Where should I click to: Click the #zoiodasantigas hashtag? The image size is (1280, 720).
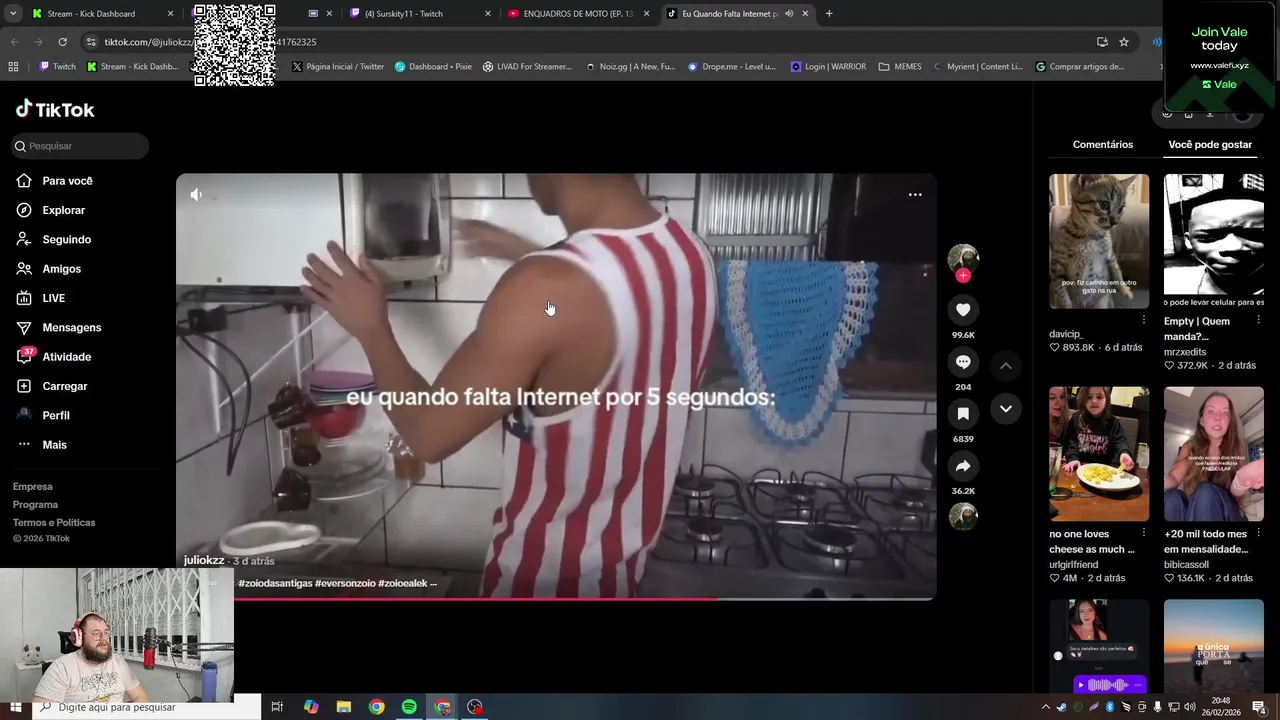tap(275, 583)
